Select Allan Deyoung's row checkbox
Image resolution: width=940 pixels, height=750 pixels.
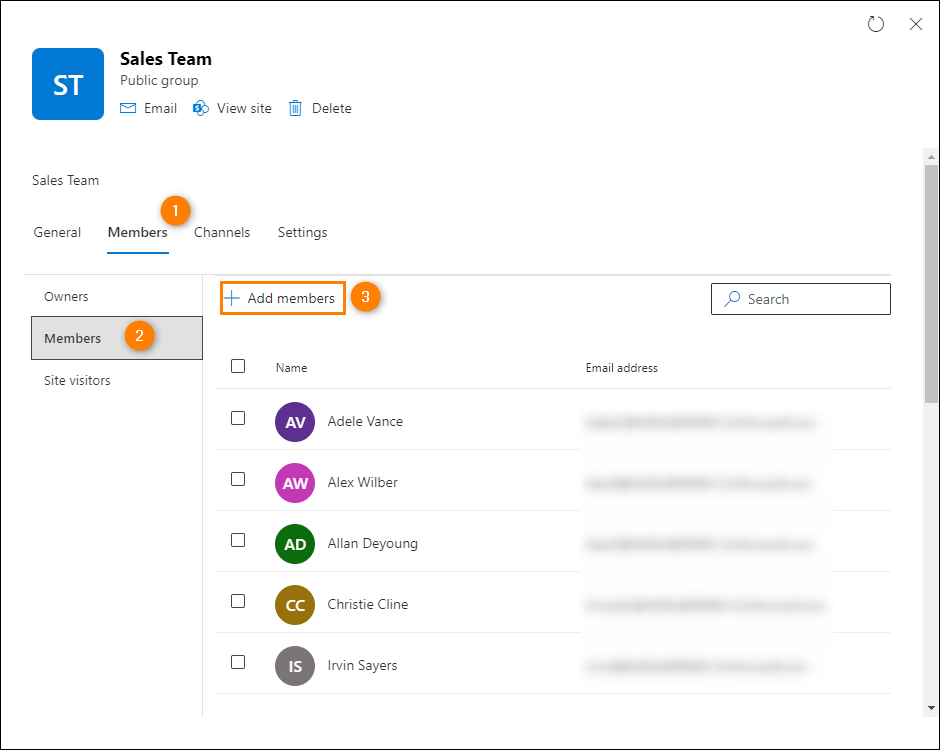(238, 540)
